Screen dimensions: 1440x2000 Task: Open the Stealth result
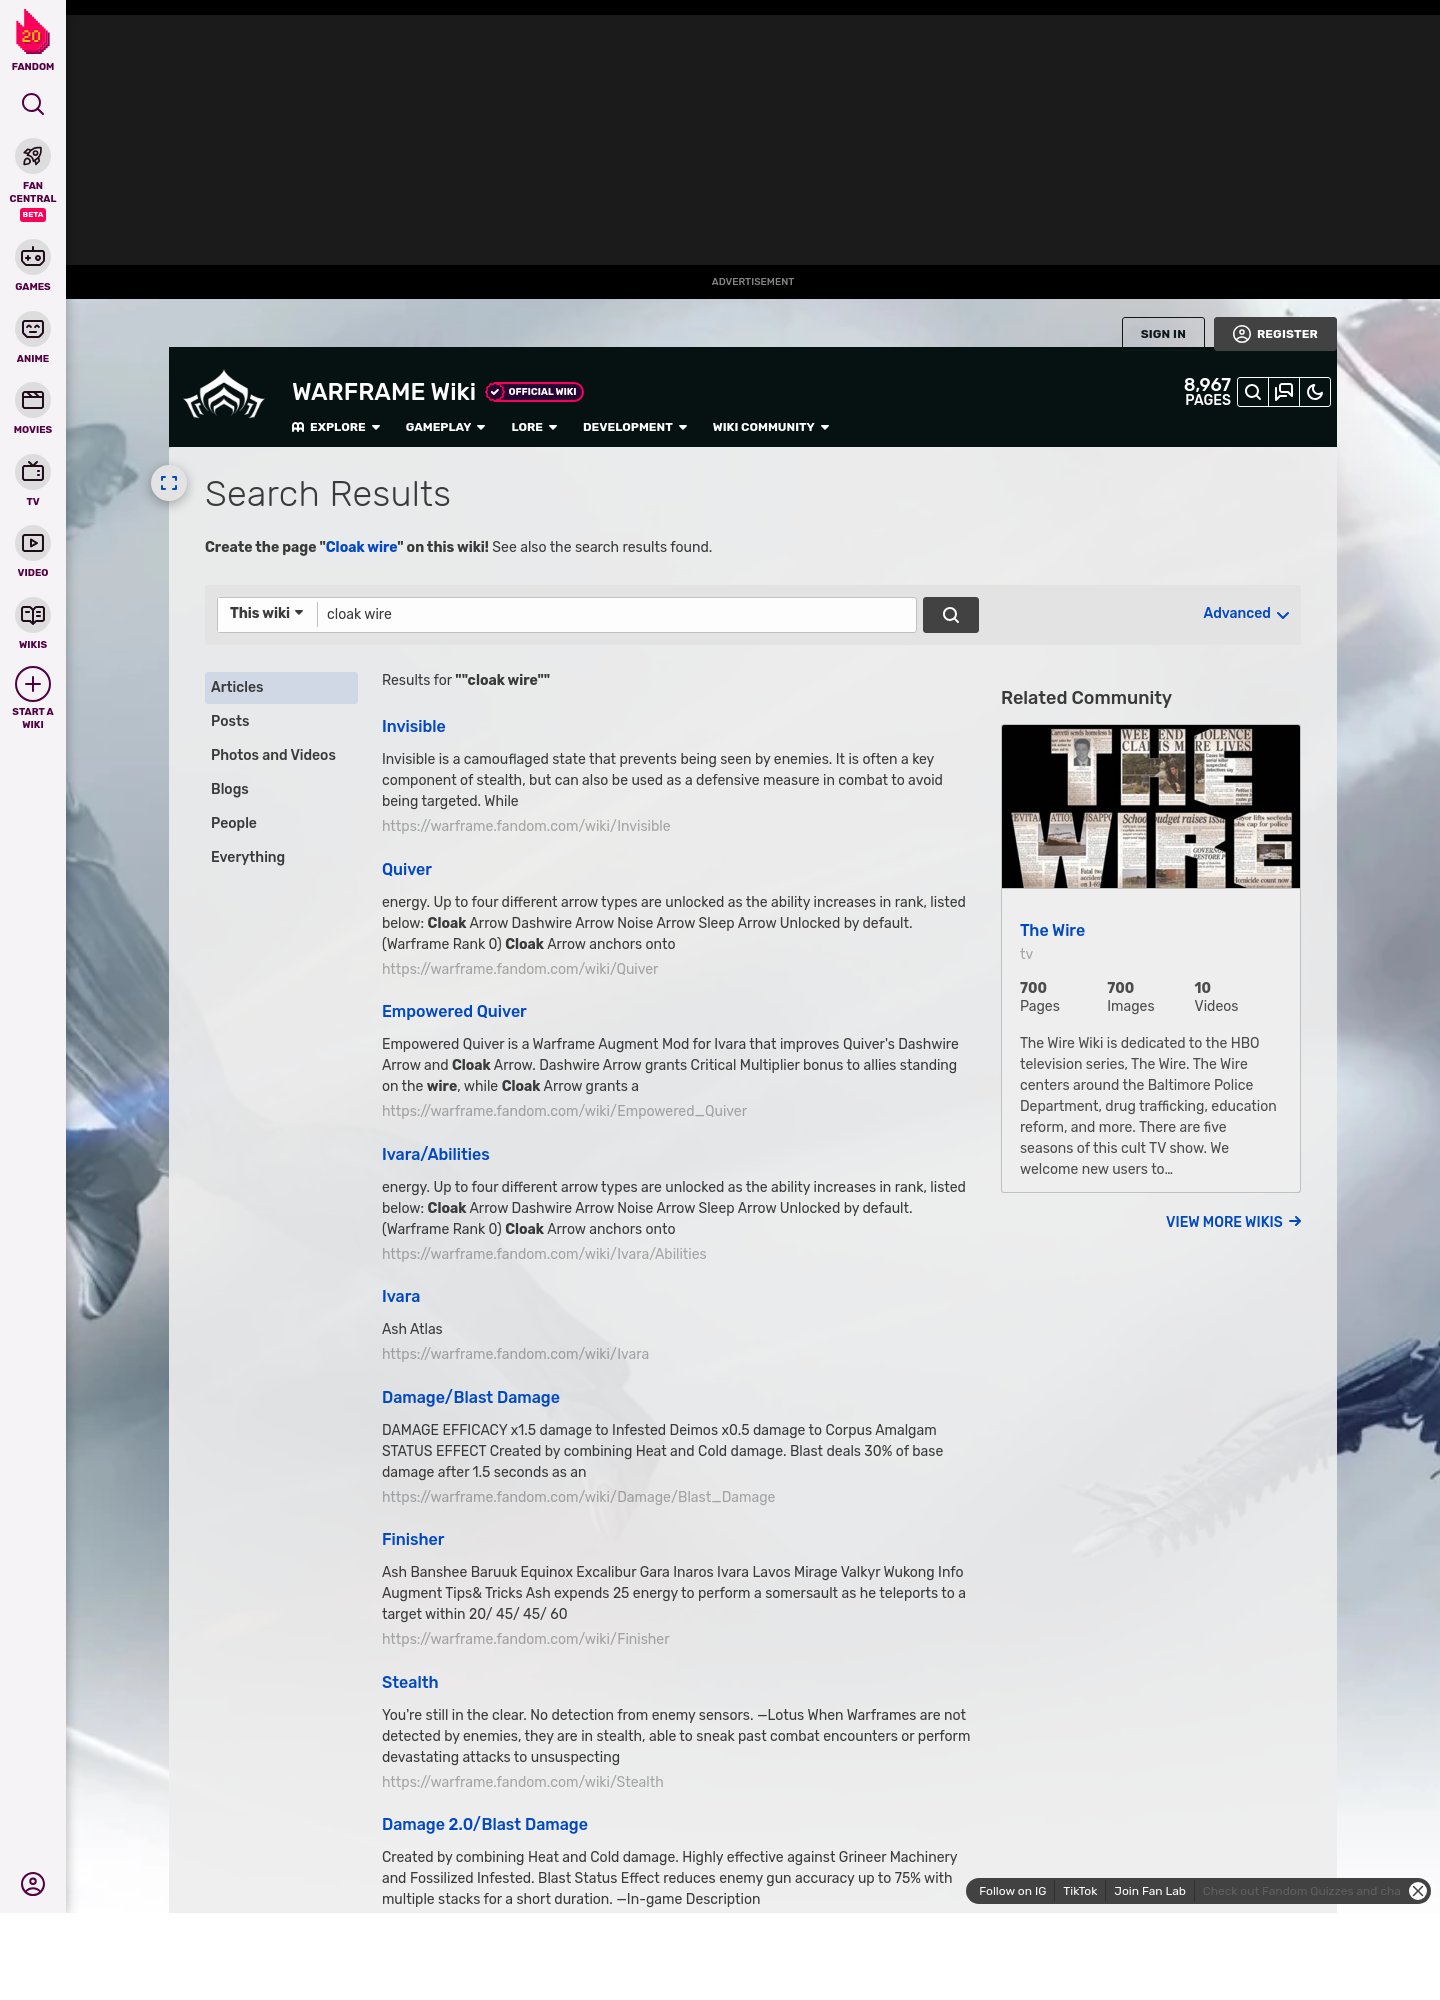tap(410, 1683)
